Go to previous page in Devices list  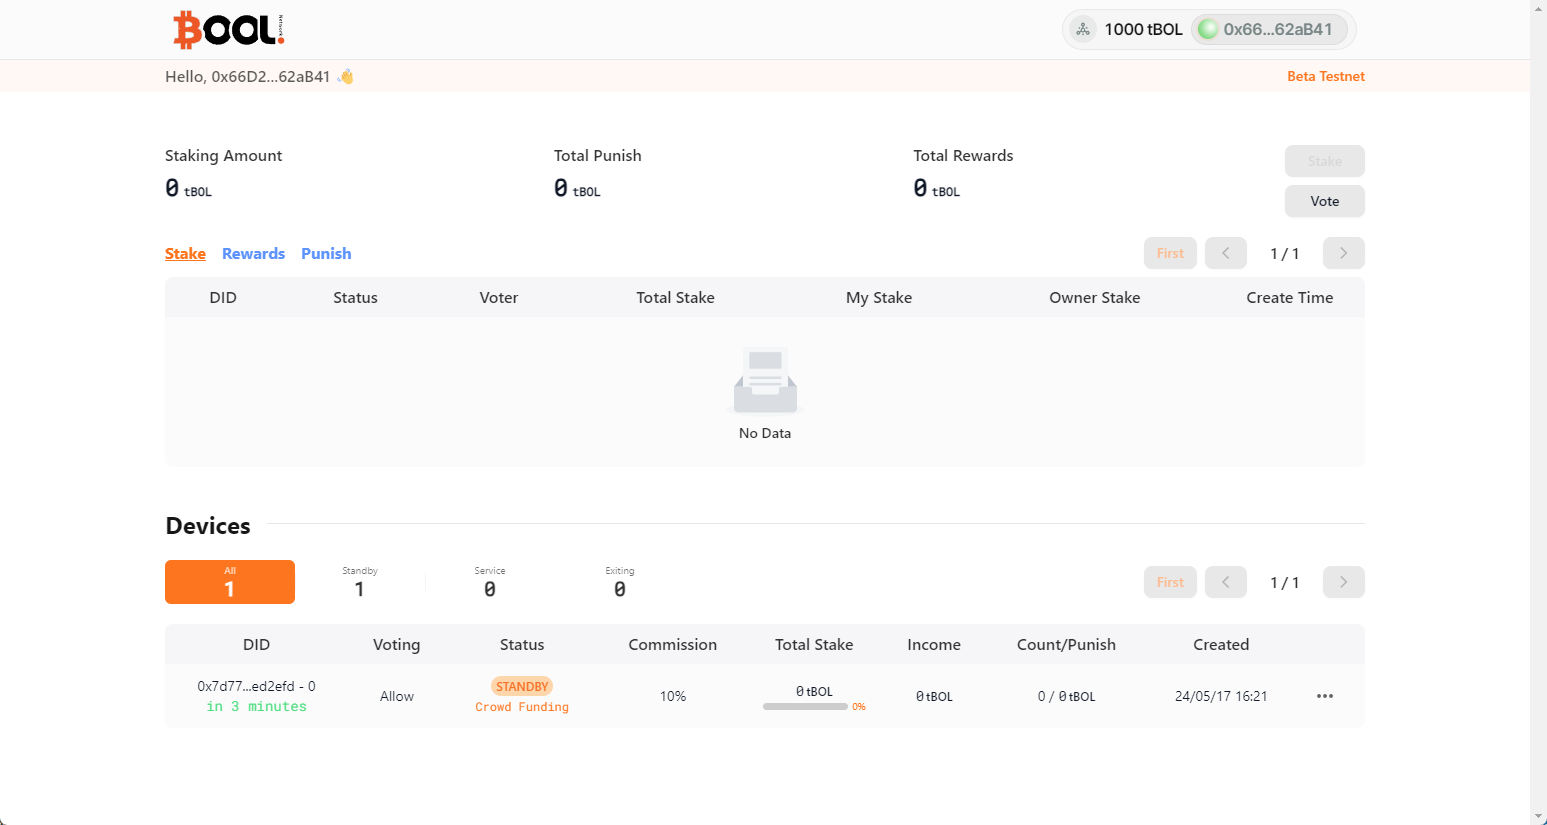[x=1225, y=582]
